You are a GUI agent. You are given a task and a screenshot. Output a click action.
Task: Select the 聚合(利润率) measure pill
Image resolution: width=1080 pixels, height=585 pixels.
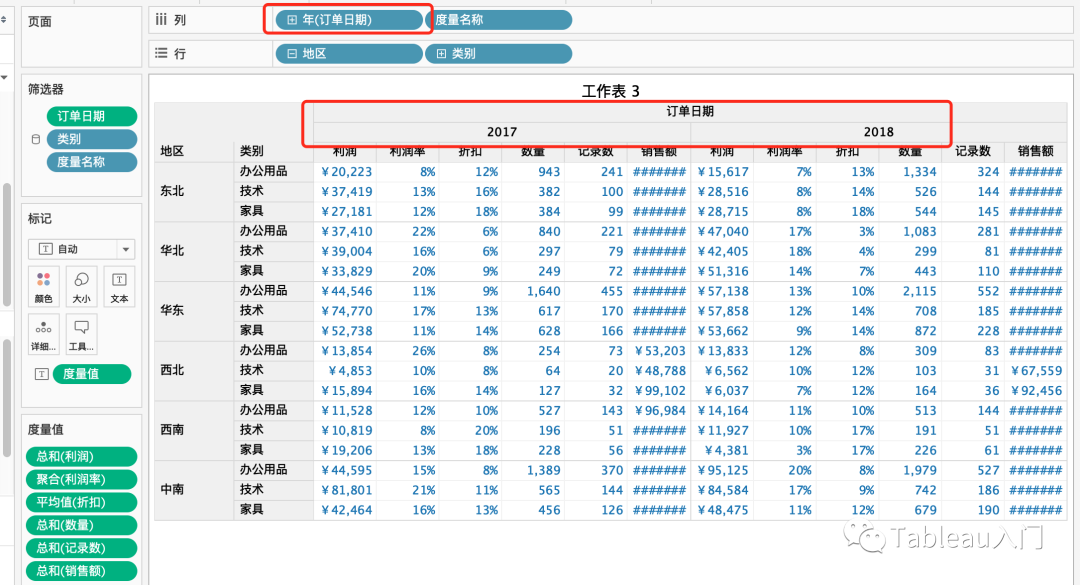click(x=81, y=479)
